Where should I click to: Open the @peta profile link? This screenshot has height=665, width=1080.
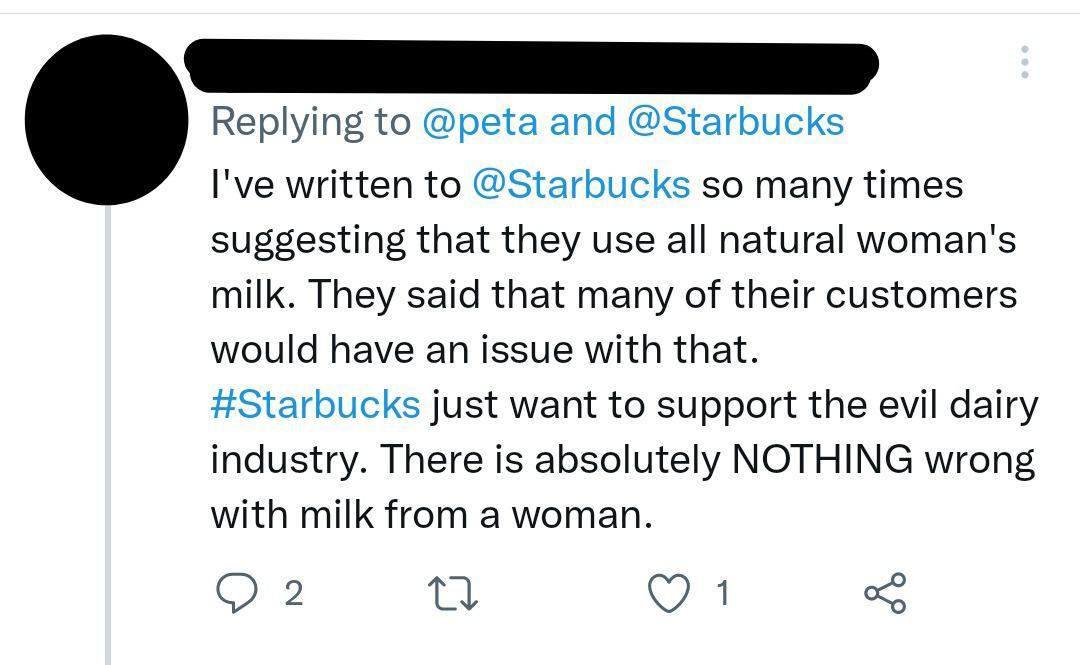tap(481, 122)
